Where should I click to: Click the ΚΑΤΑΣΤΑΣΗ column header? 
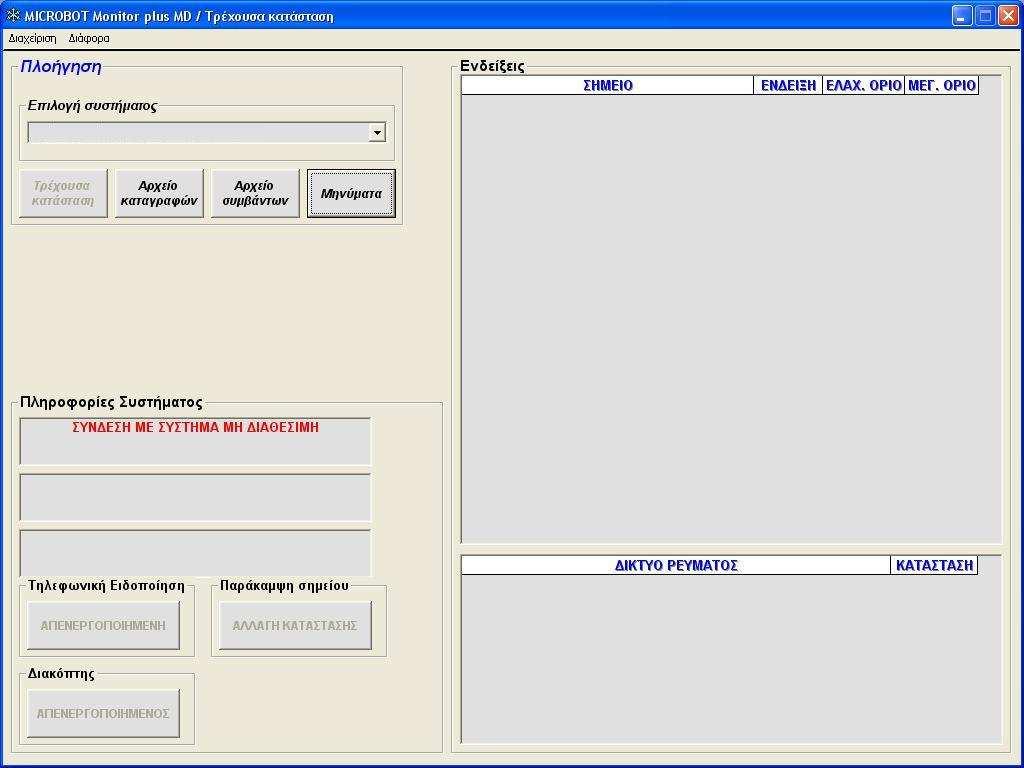pos(934,566)
